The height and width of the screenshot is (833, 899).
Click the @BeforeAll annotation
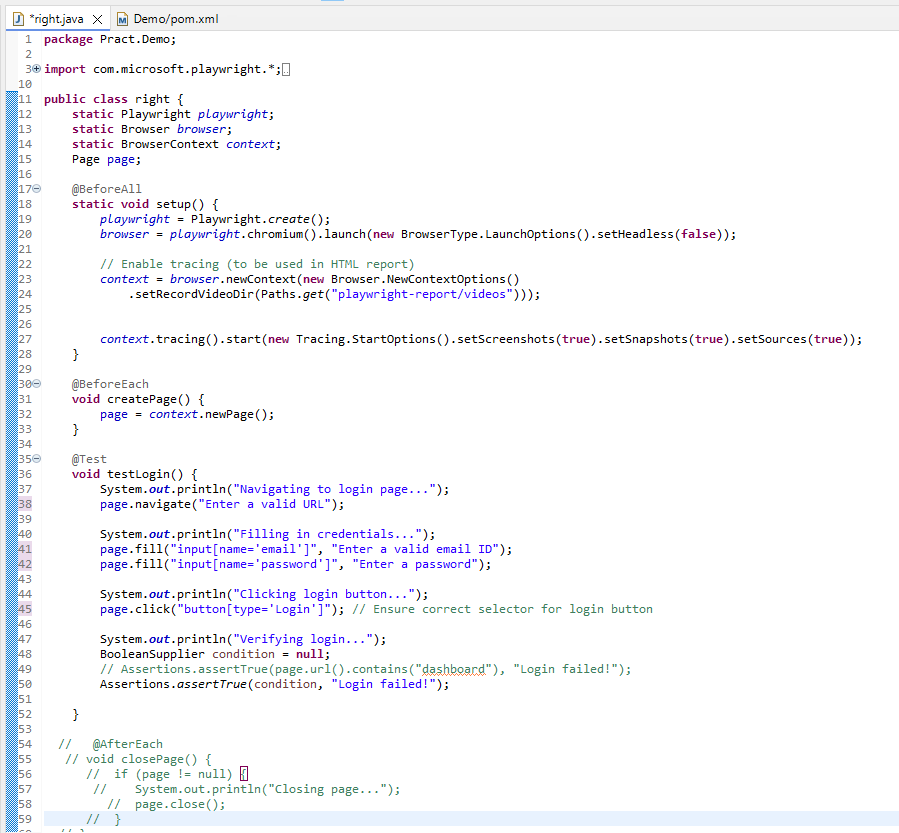point(107,189)
